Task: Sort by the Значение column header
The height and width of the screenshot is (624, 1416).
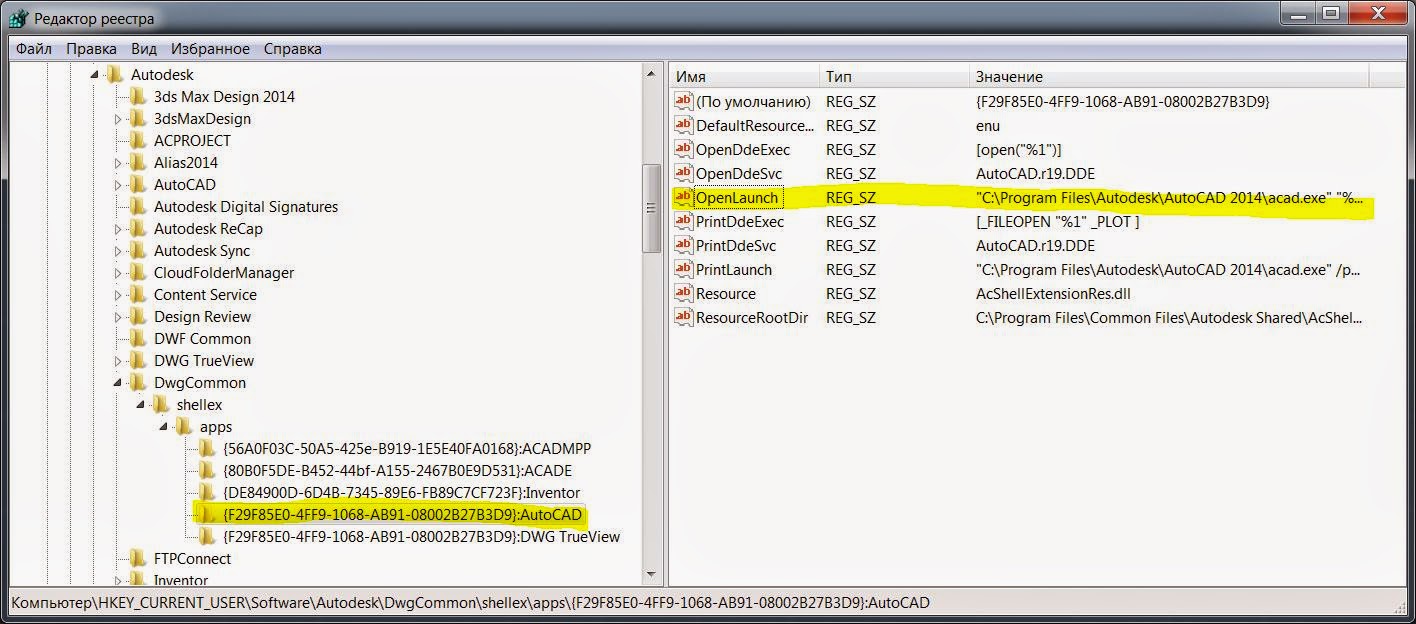Action: [x=1169, y=77]
